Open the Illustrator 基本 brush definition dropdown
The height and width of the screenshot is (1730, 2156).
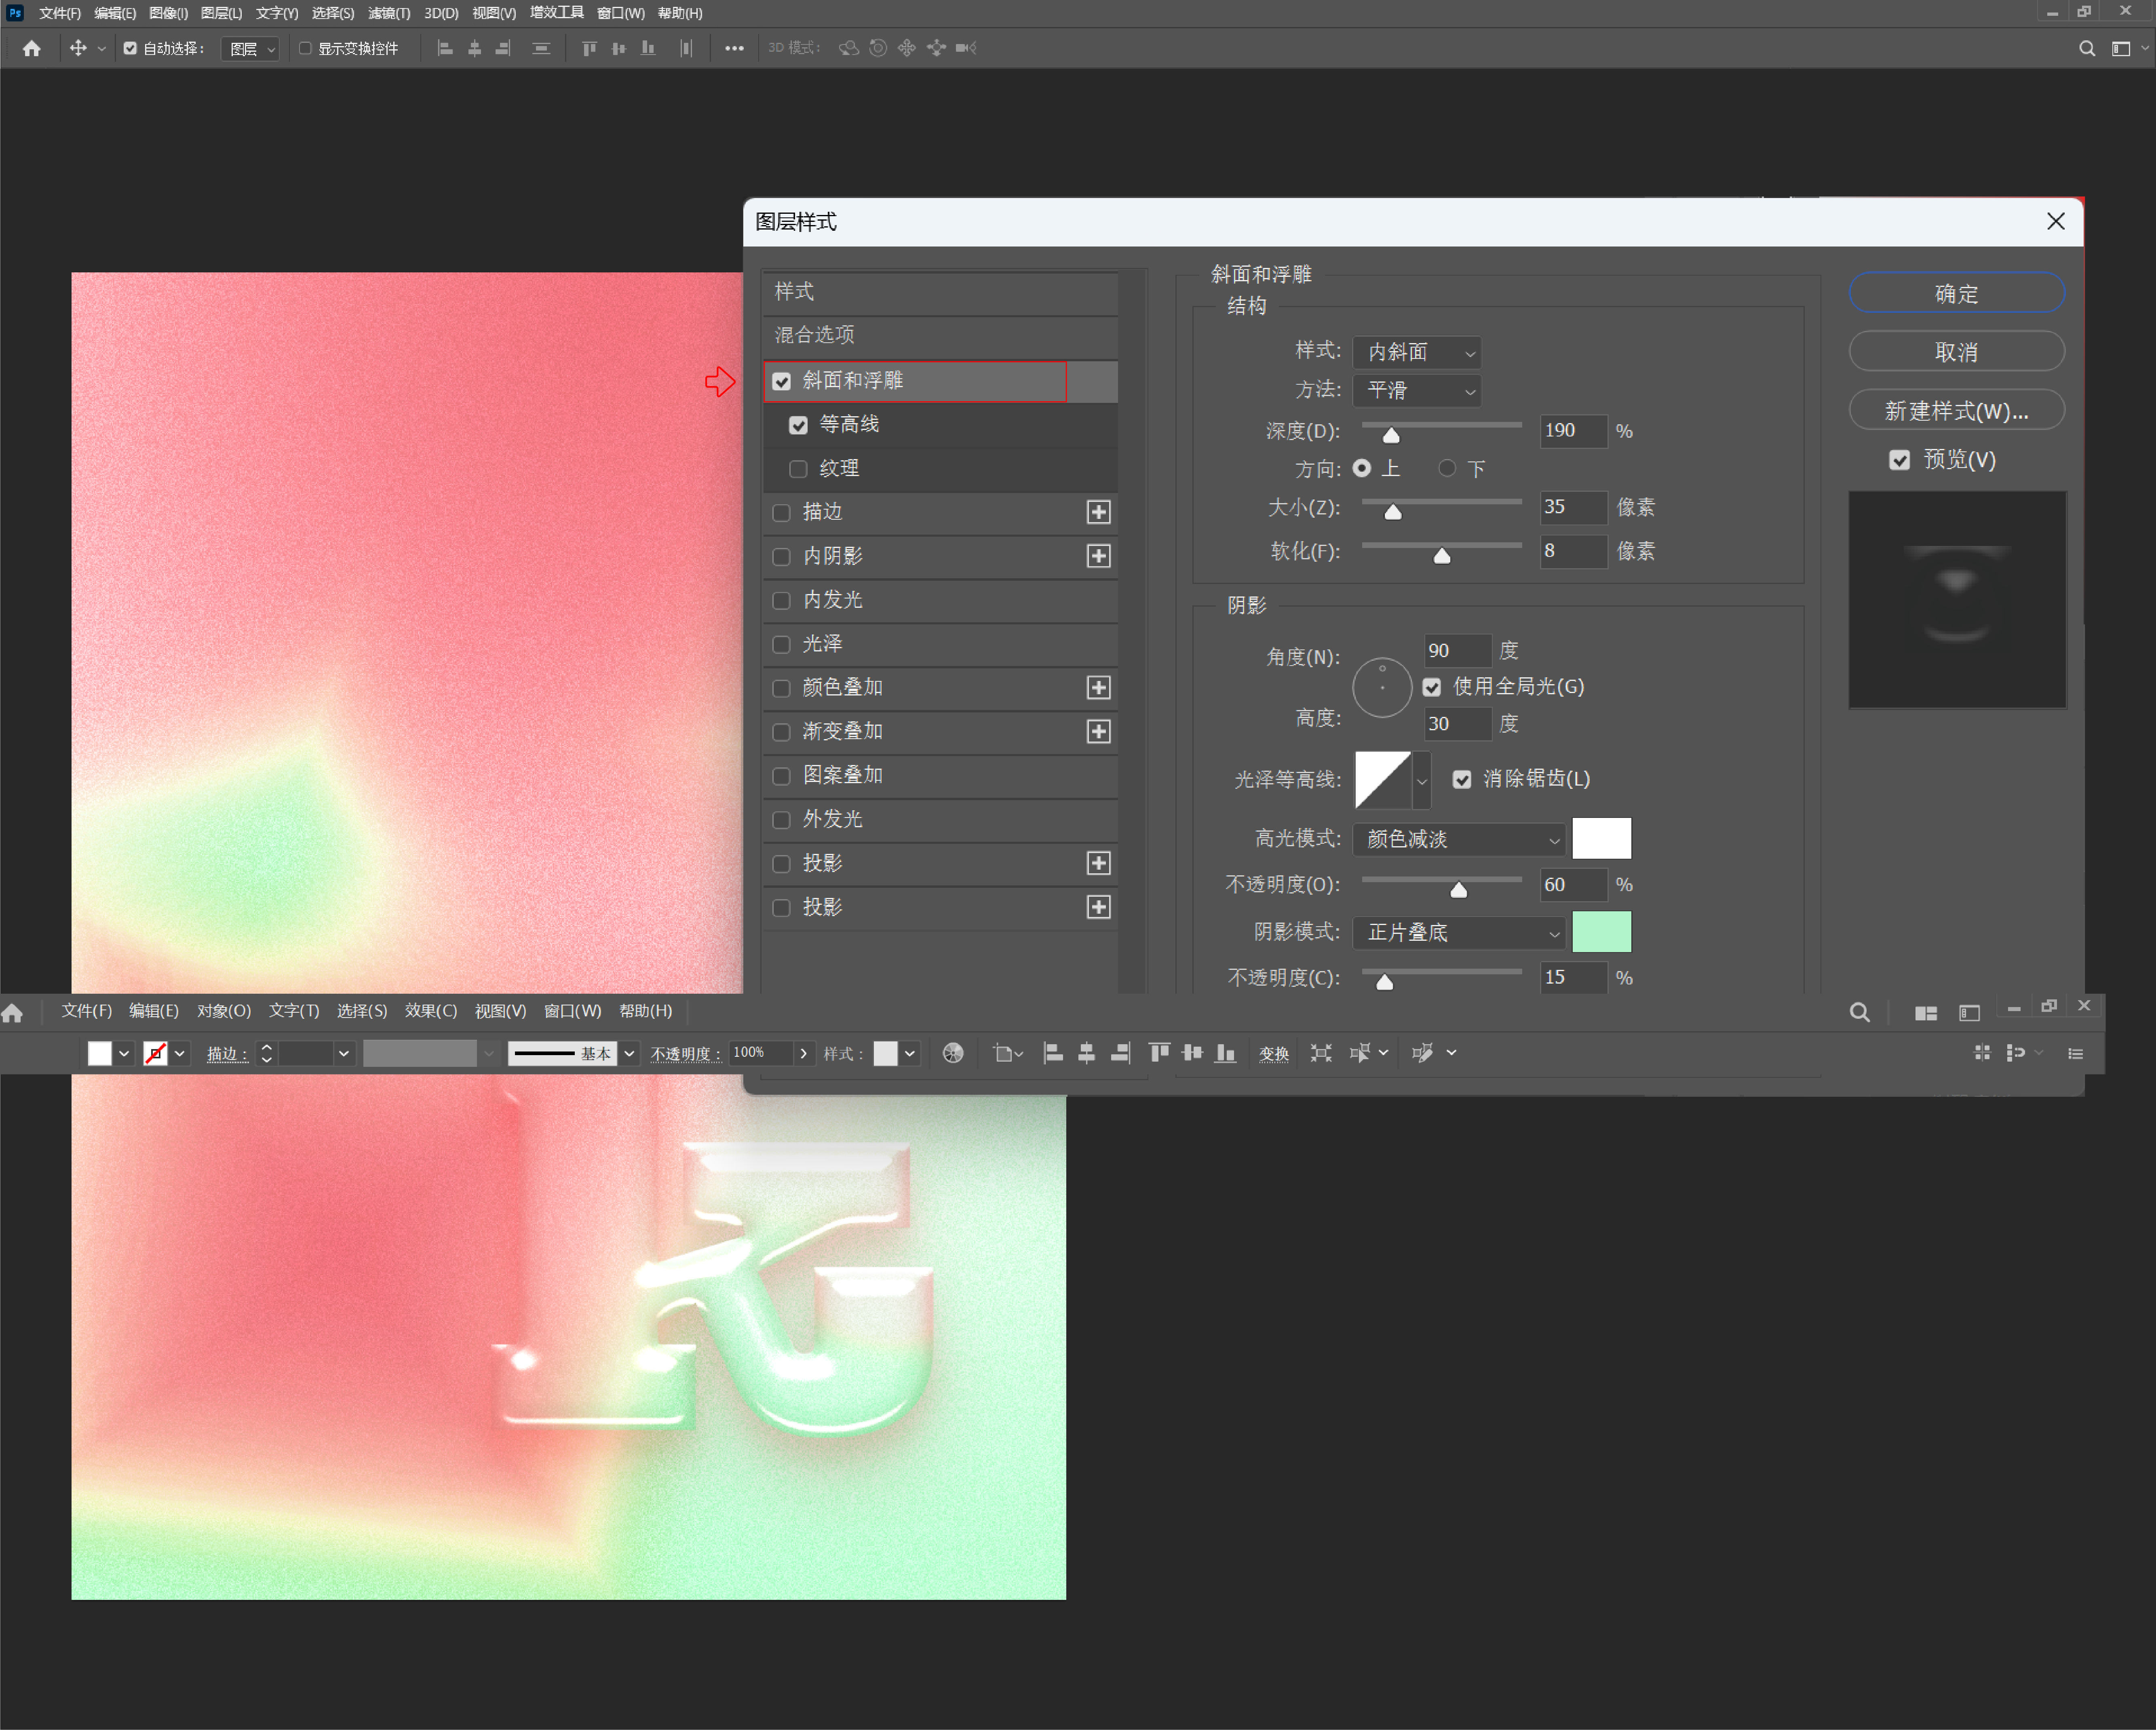click(x=629, y=1053)
